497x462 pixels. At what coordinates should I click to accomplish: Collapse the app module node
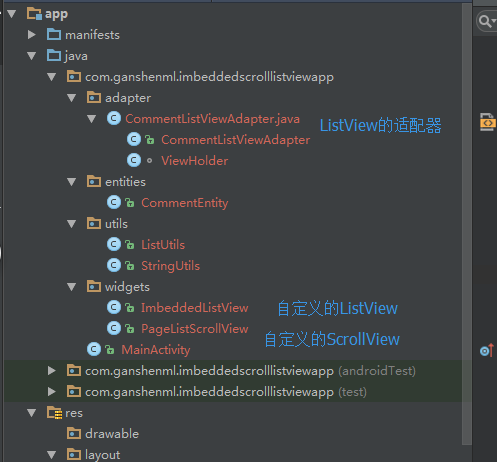pos(12,14)
